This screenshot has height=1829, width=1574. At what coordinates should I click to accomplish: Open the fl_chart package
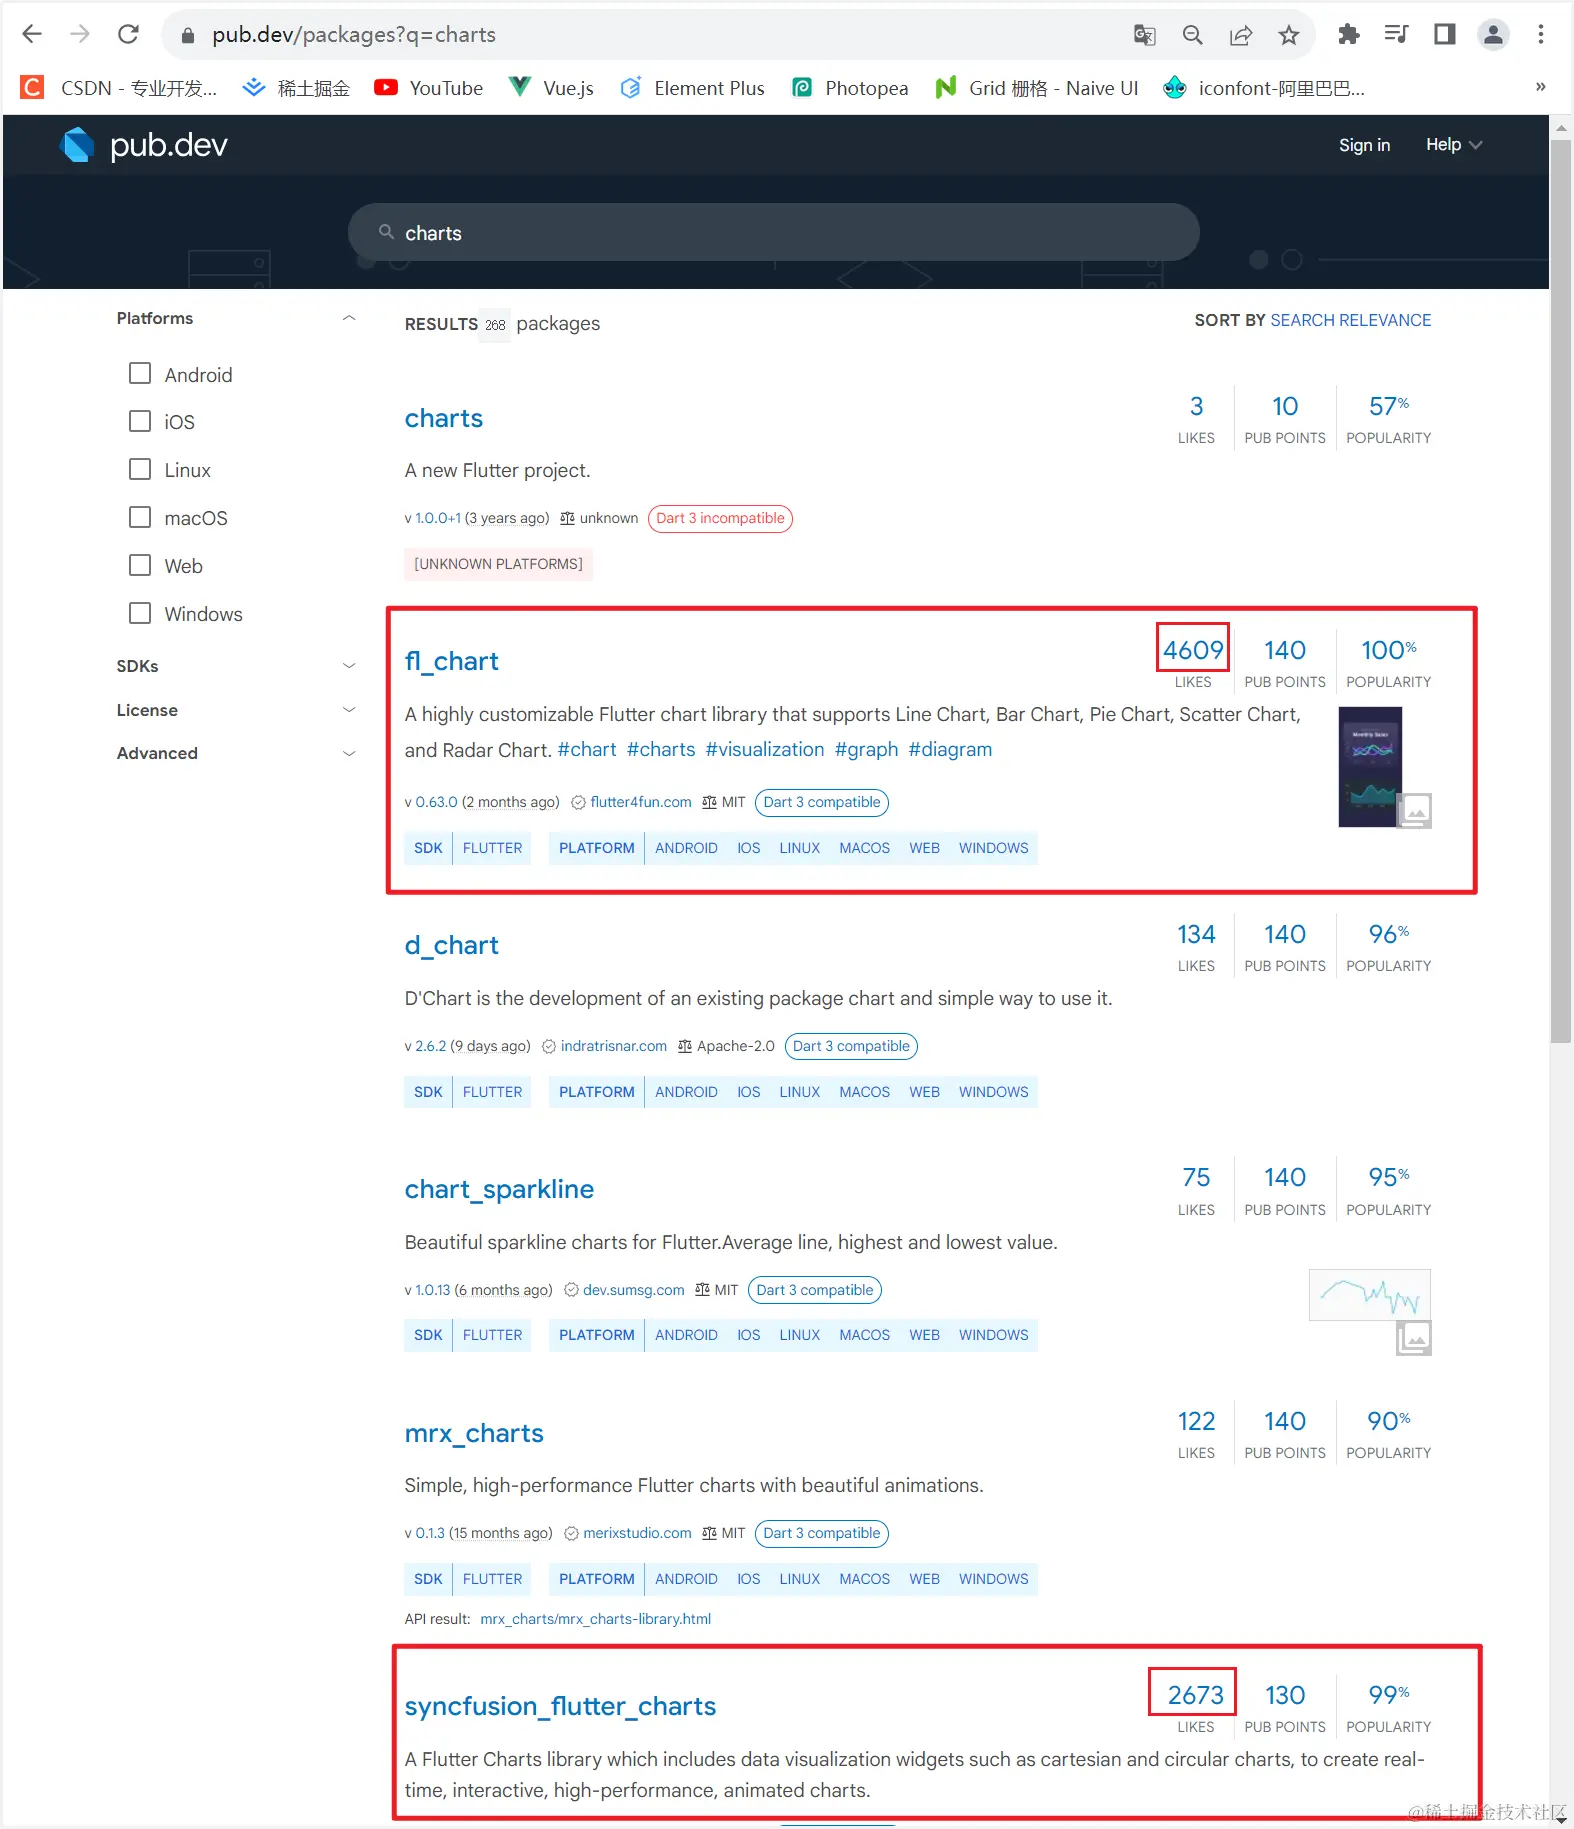[x=451, y=661]
